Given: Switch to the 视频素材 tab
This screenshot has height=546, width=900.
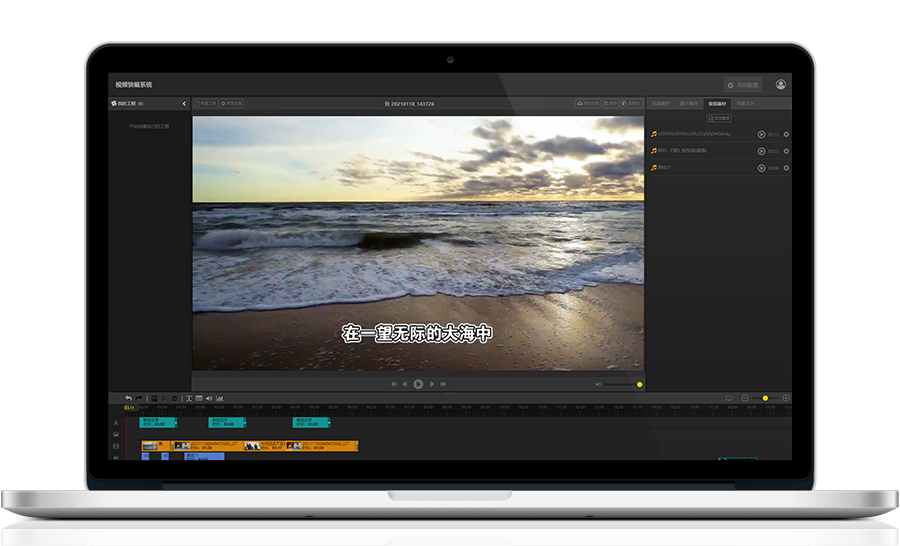Looking at the screenshot, I should click(661, 103).
